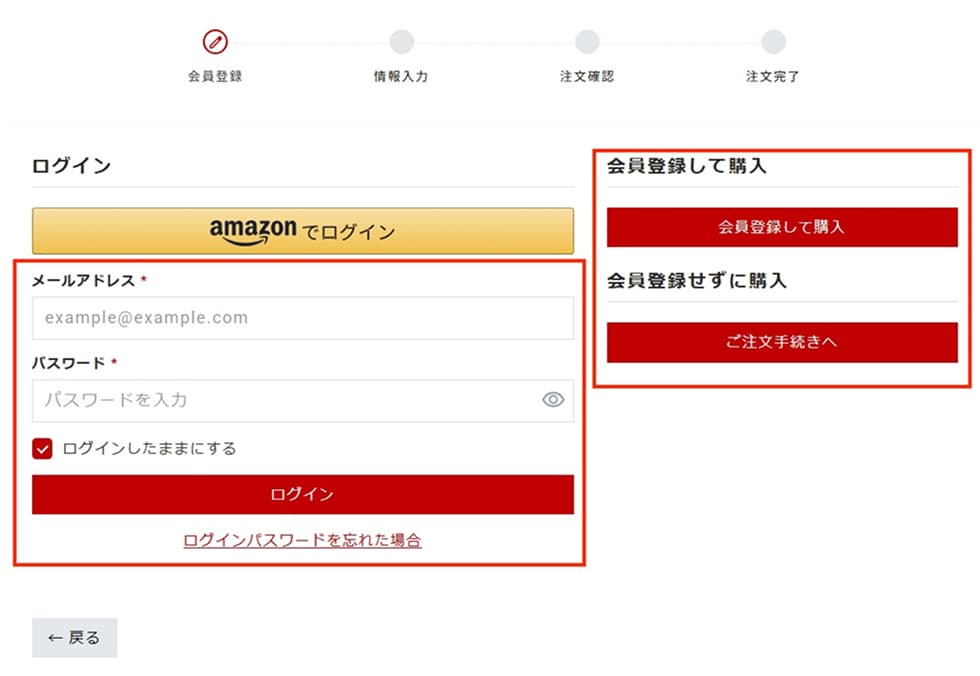
Task: Click the ログイン section heading
Action: [x=71, y=166]
